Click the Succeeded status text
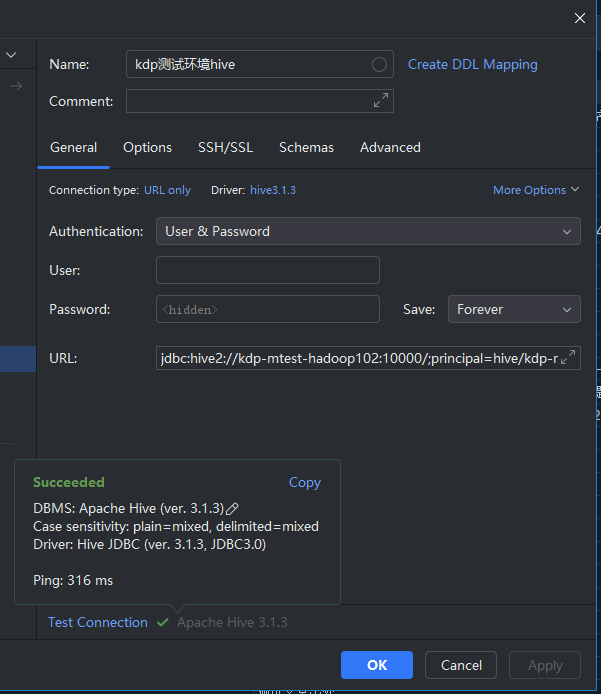Image resolution: width=601 pixels, height=694 pixels. 69,482
